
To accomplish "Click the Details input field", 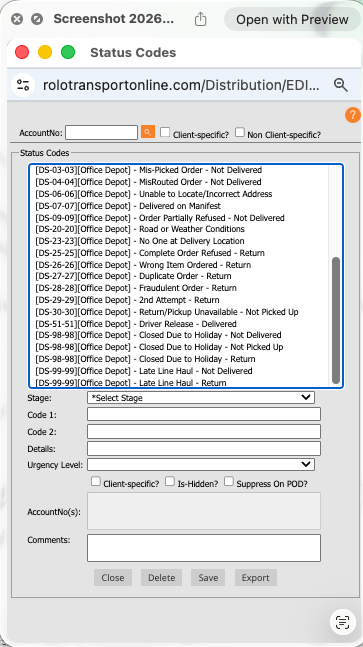I will (204, 449).
